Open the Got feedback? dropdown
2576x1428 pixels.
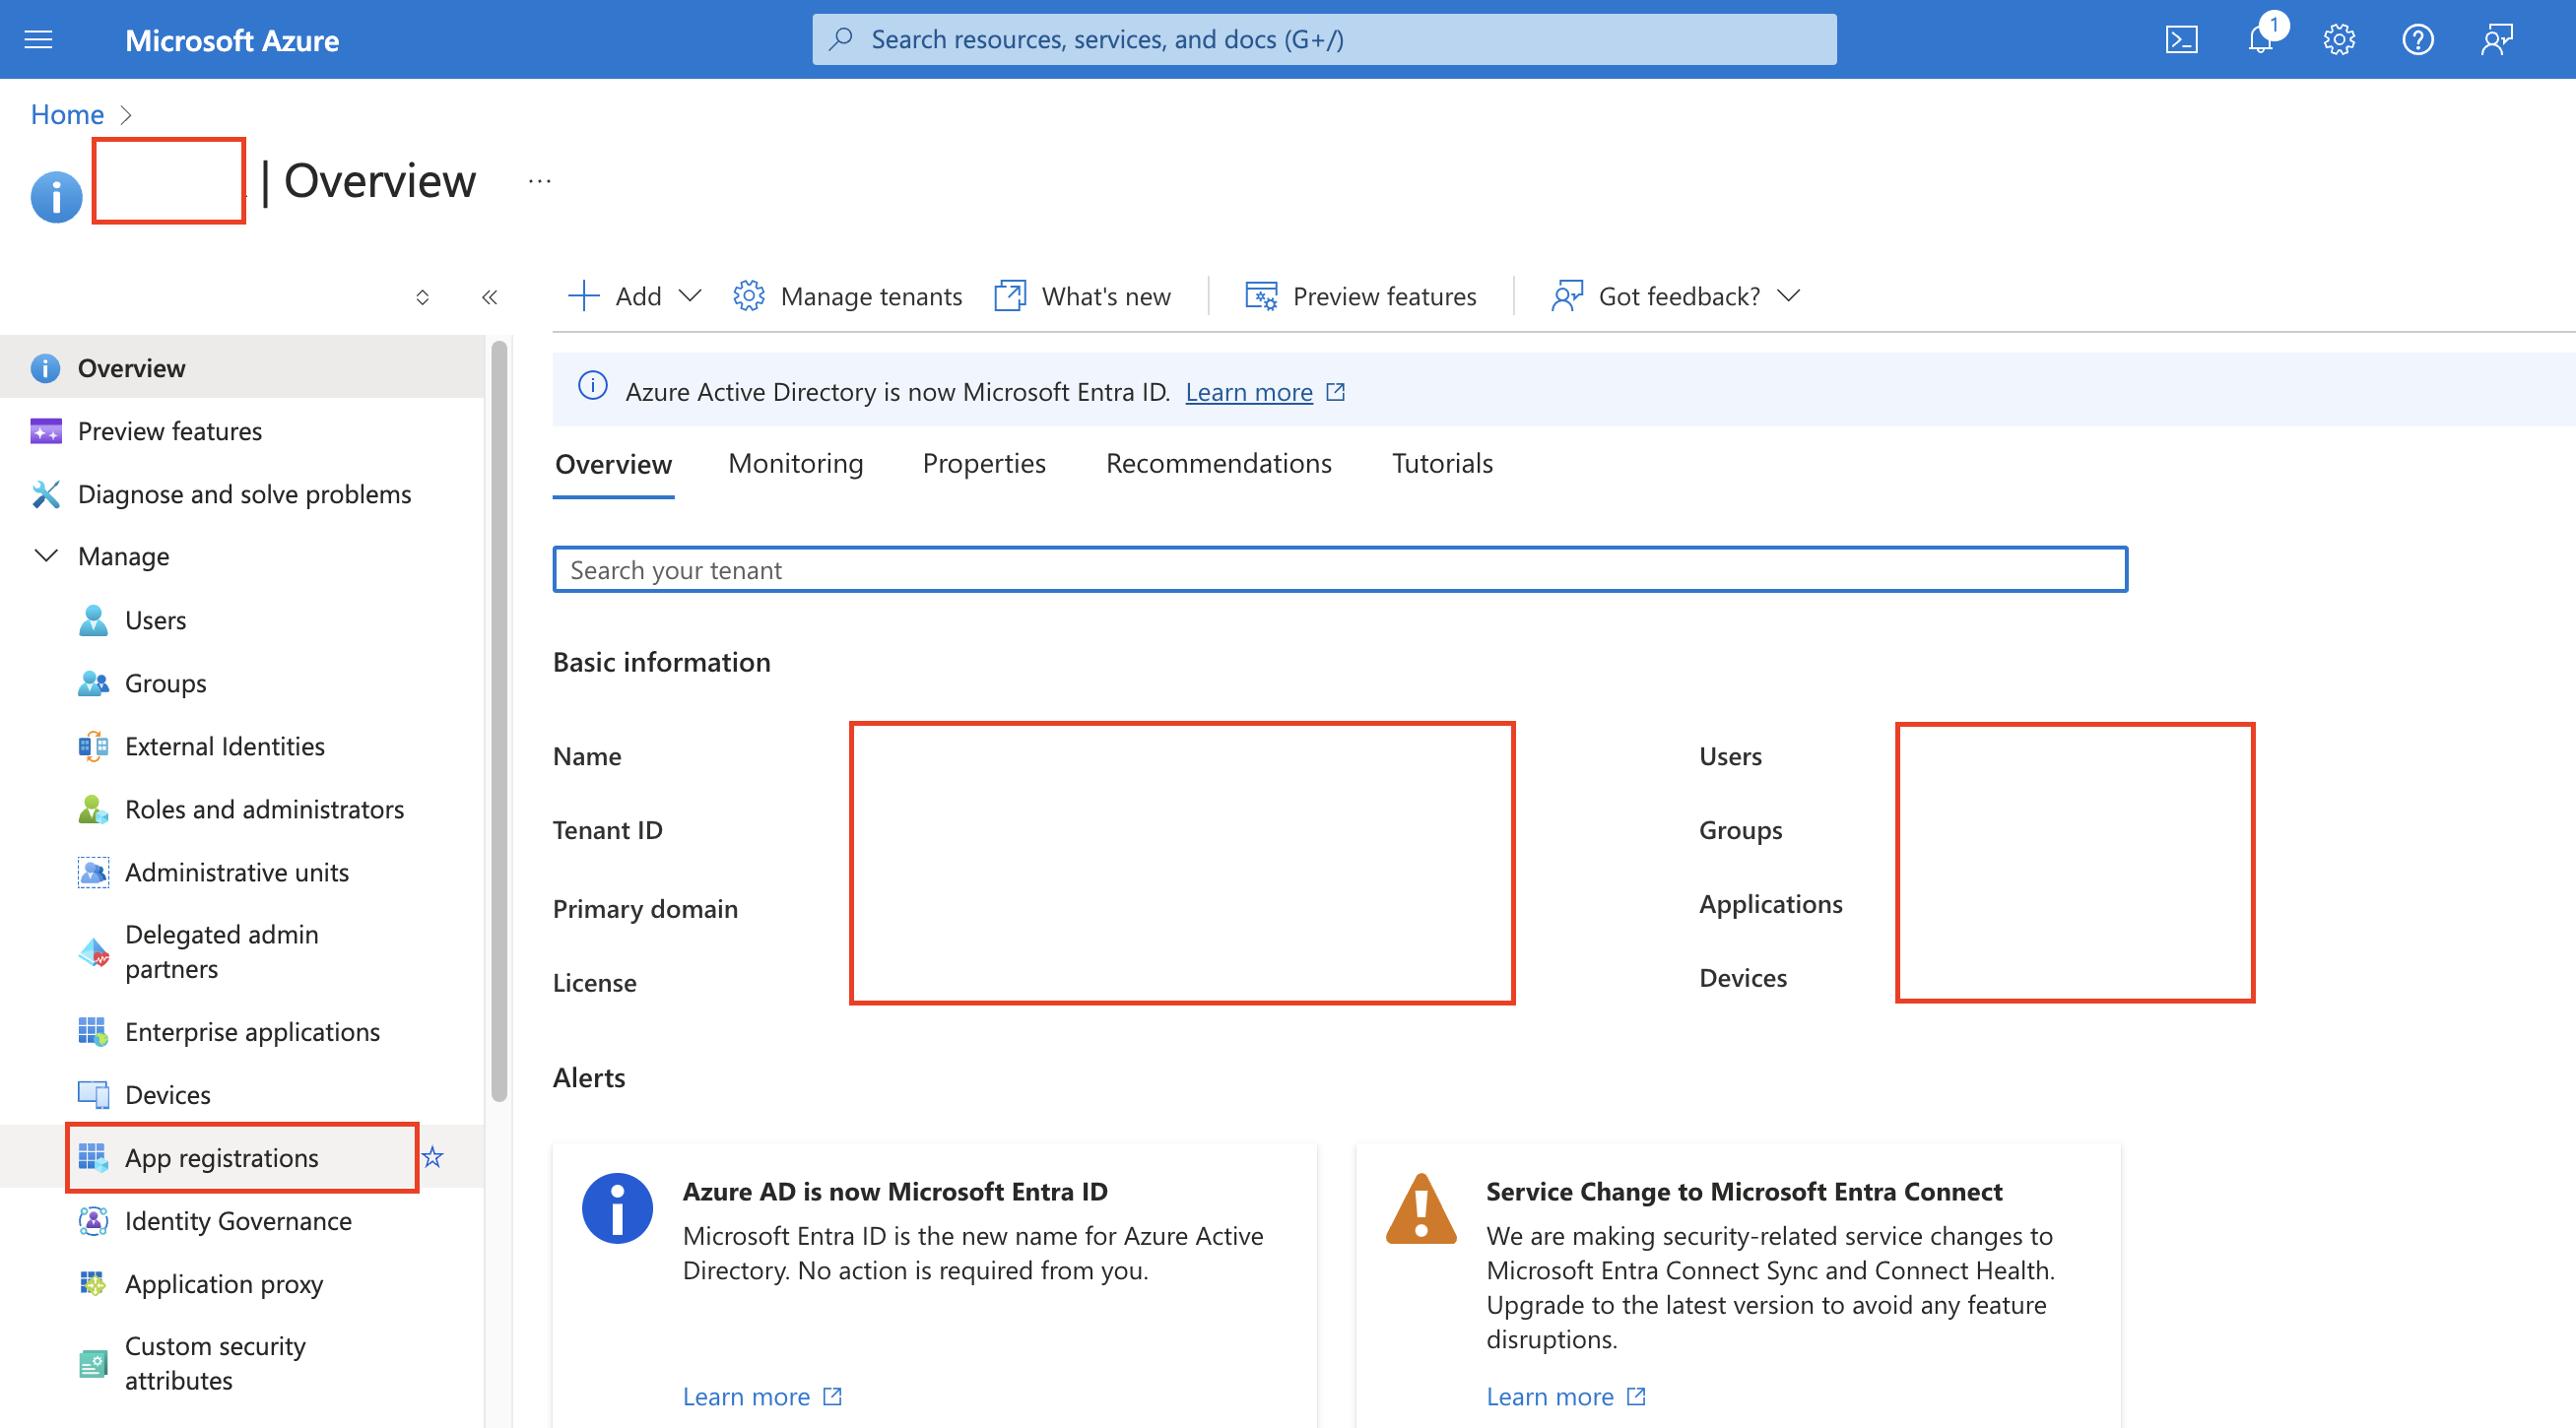(x=1789, y=296)
